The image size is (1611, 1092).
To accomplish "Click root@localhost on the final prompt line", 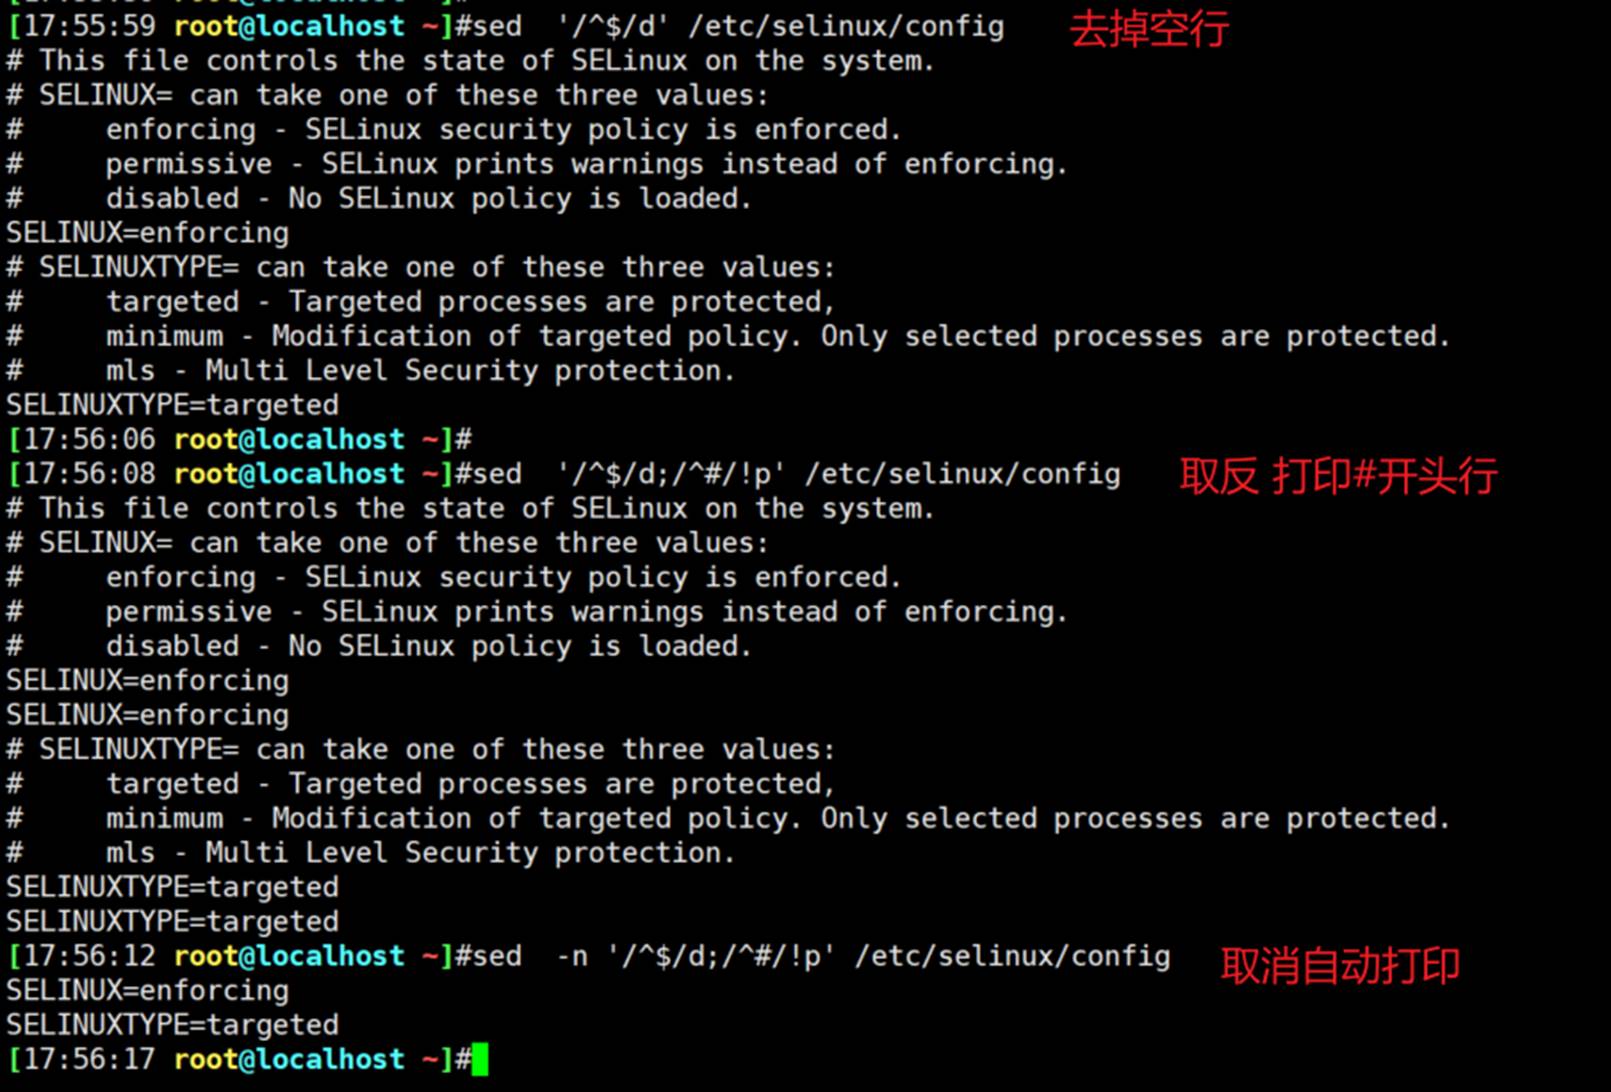I will coord(289,1059).
